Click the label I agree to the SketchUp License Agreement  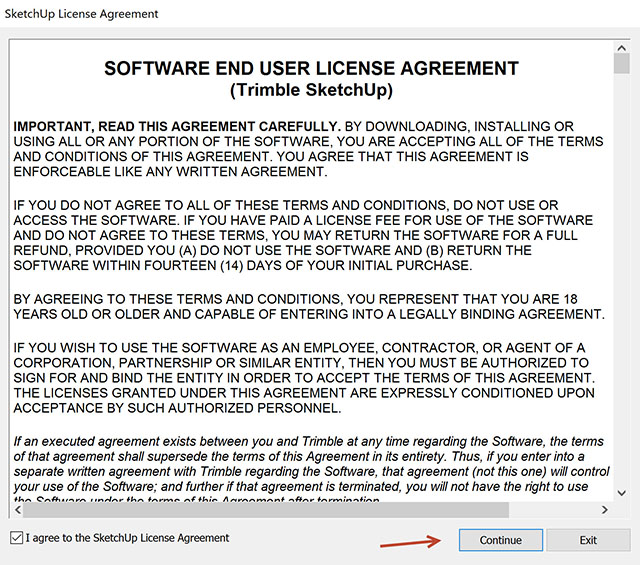coord(127,538)
